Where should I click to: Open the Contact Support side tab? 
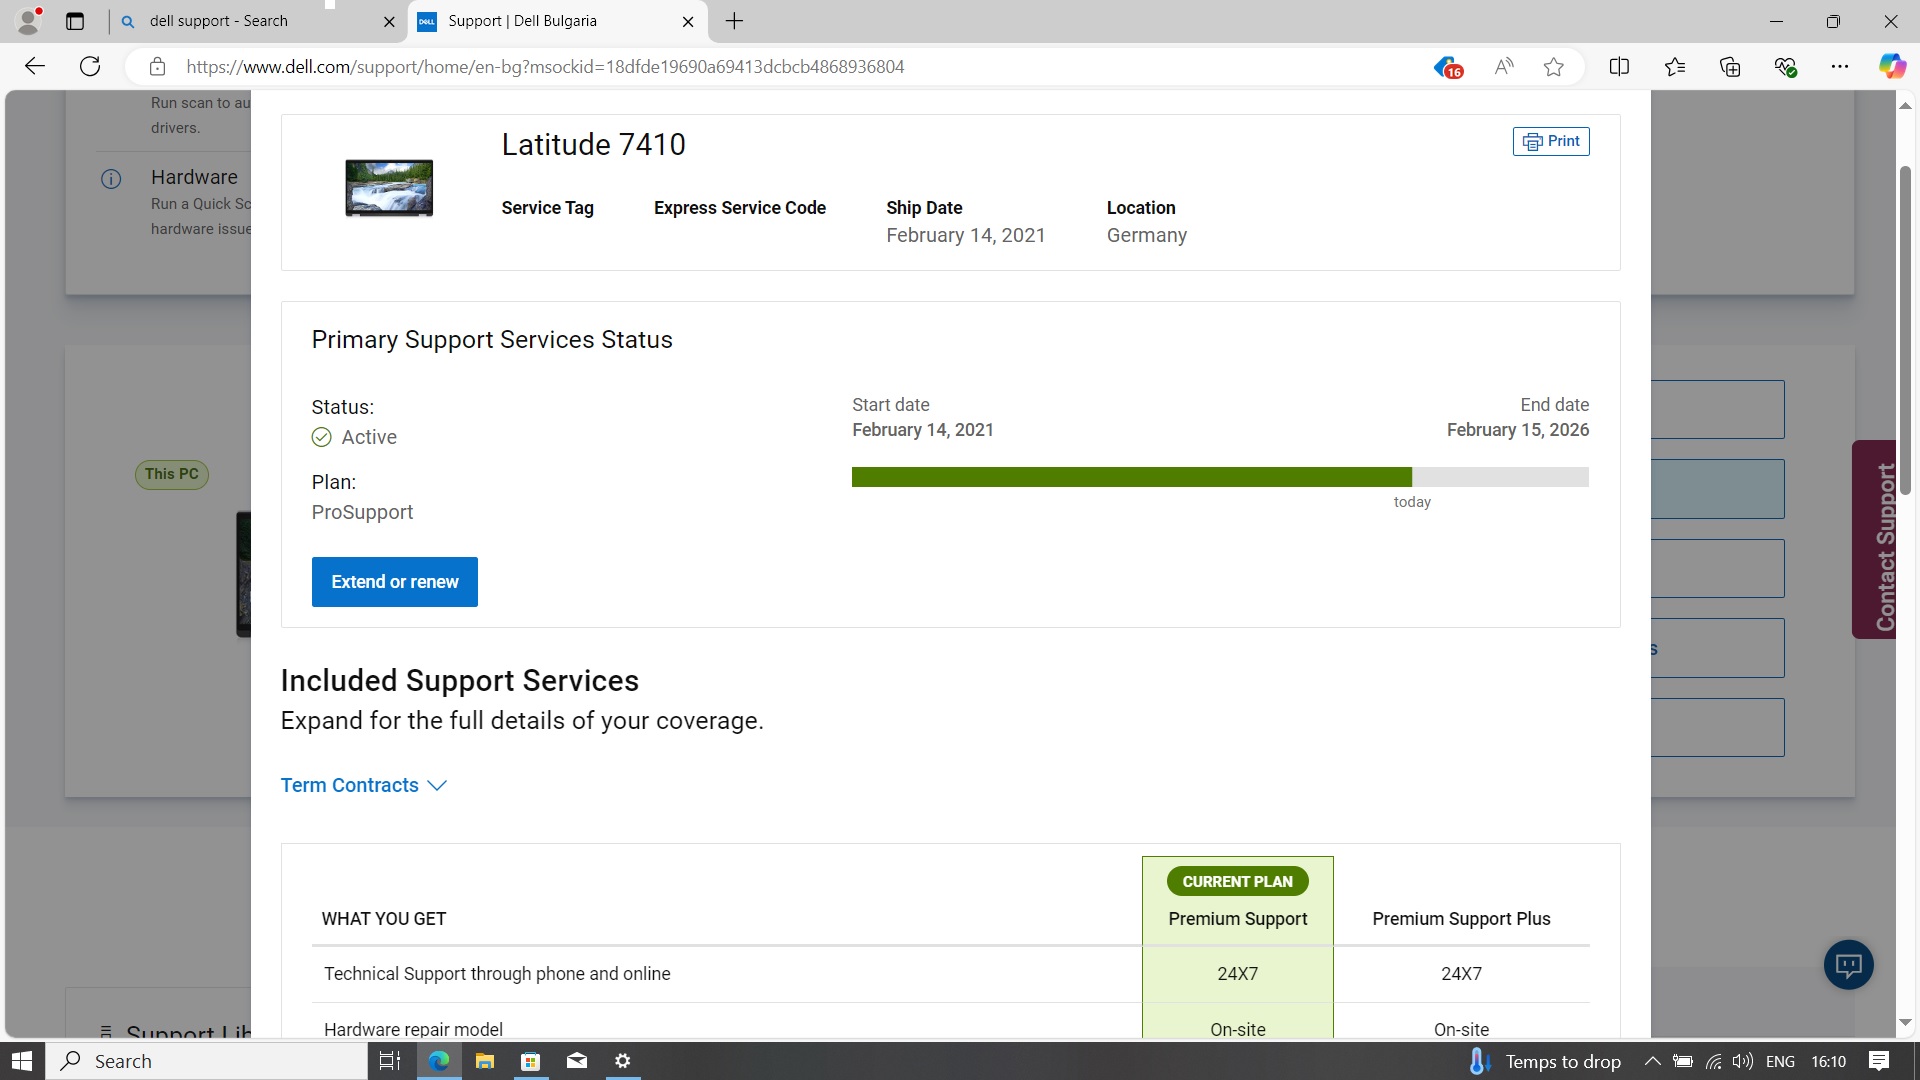click(1875, 540)
